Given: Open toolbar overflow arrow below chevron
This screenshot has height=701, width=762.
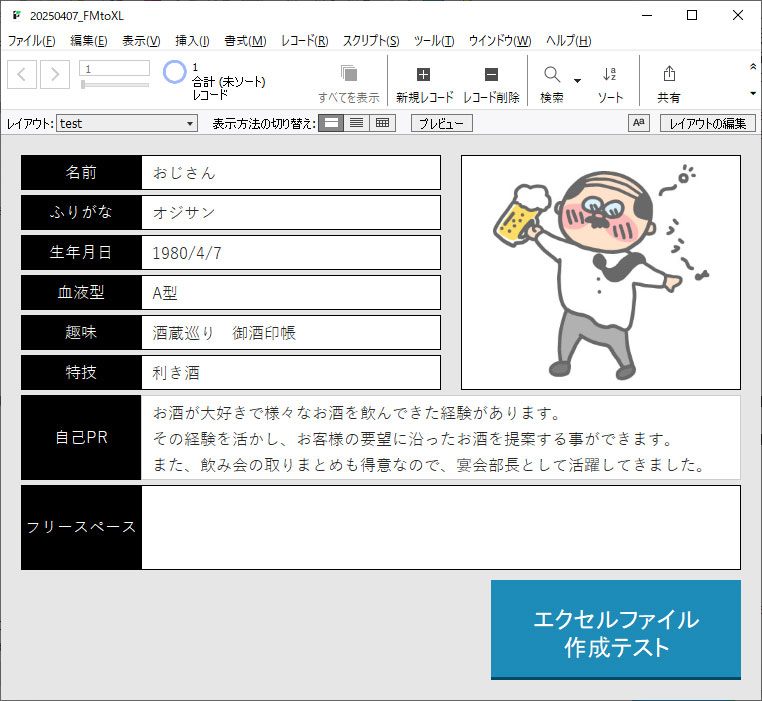Looking at the screenshot, I should (753, 93).
